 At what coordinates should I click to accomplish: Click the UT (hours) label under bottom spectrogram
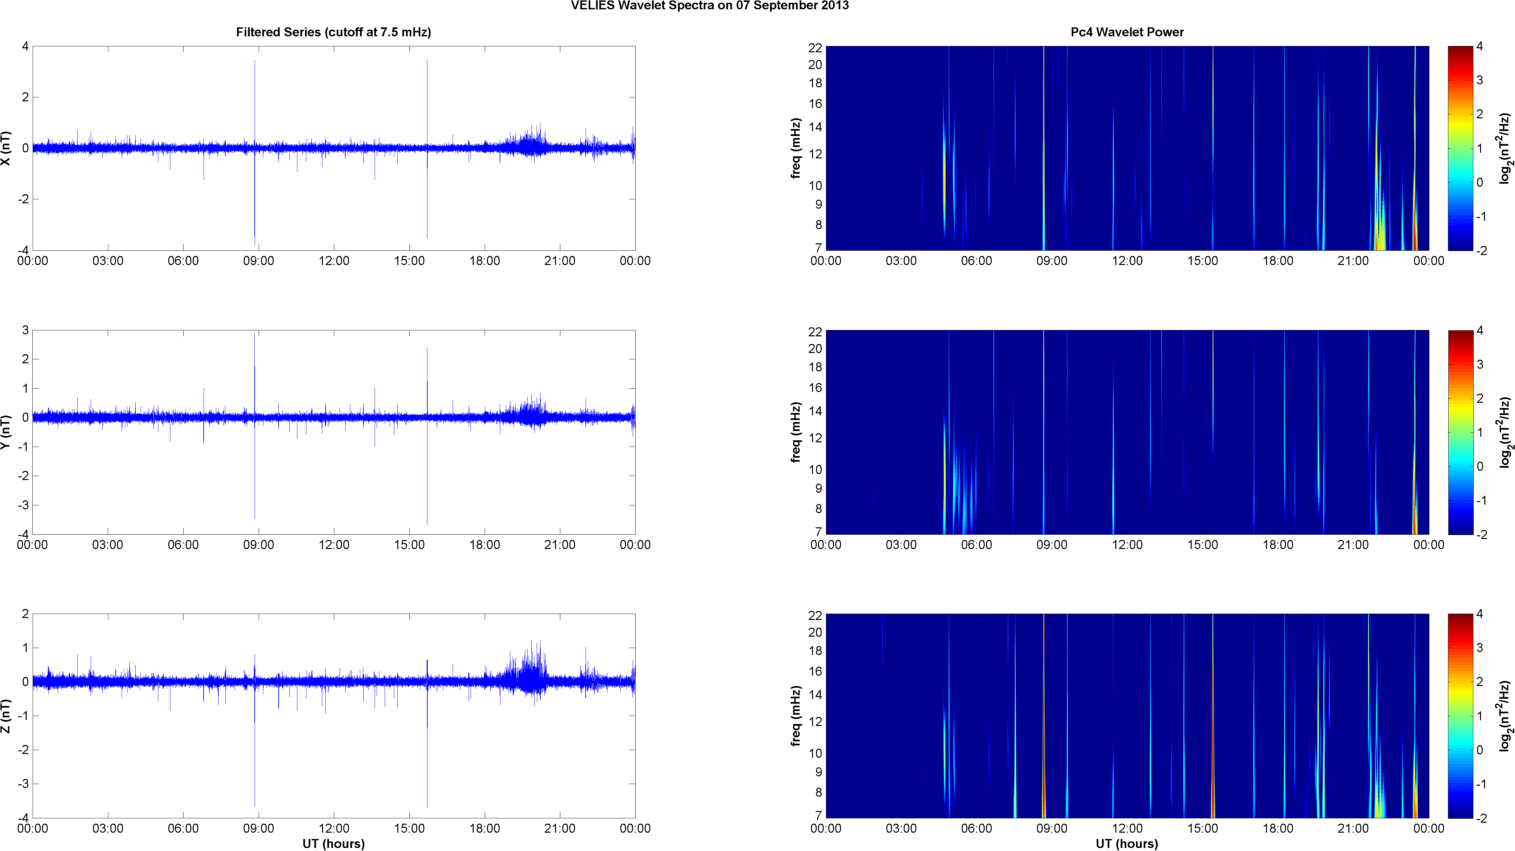point(1127,844)
